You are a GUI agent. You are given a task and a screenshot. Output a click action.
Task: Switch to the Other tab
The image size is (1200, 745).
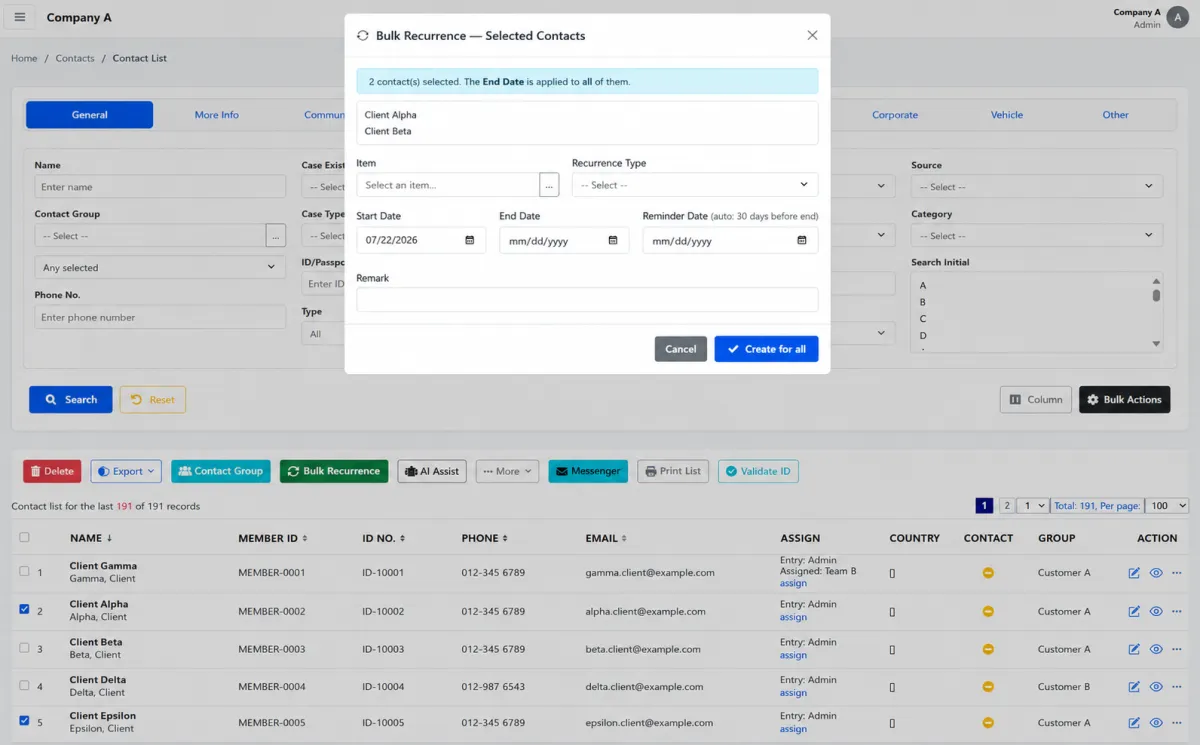[x=1116, y=115]
